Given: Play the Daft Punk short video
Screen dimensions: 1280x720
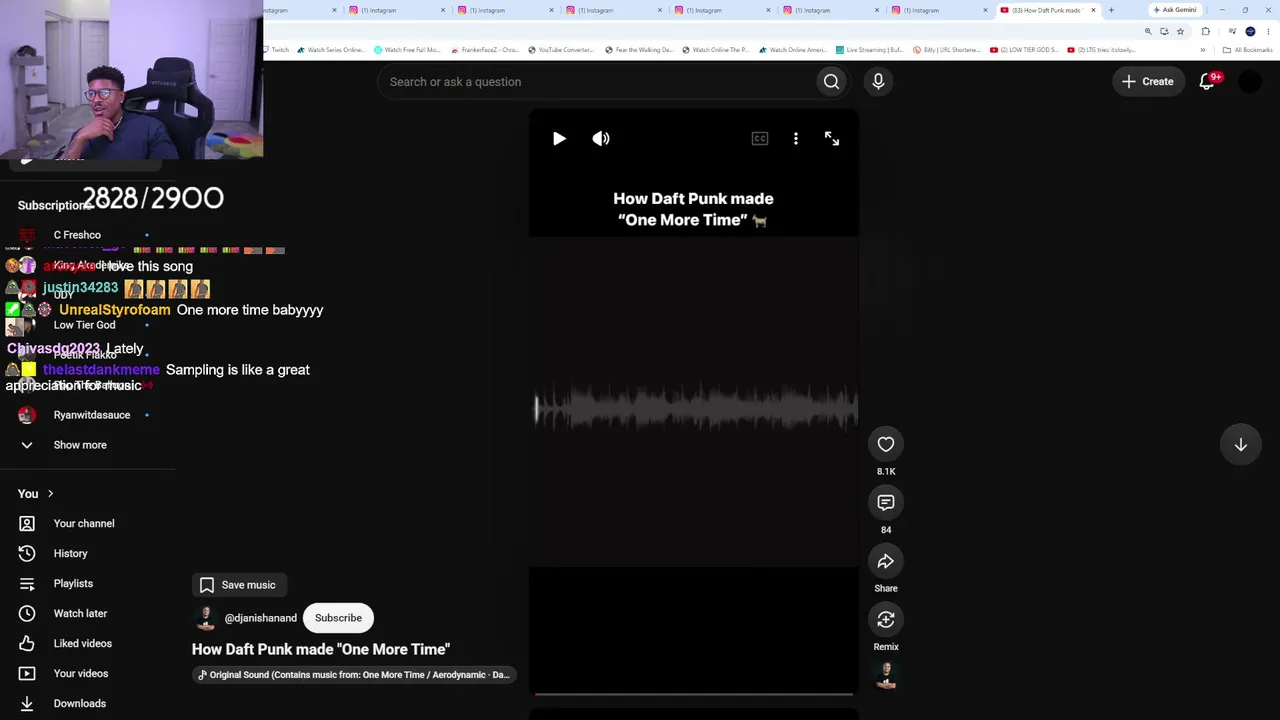Looking at the screenshot, I should 559,139.
